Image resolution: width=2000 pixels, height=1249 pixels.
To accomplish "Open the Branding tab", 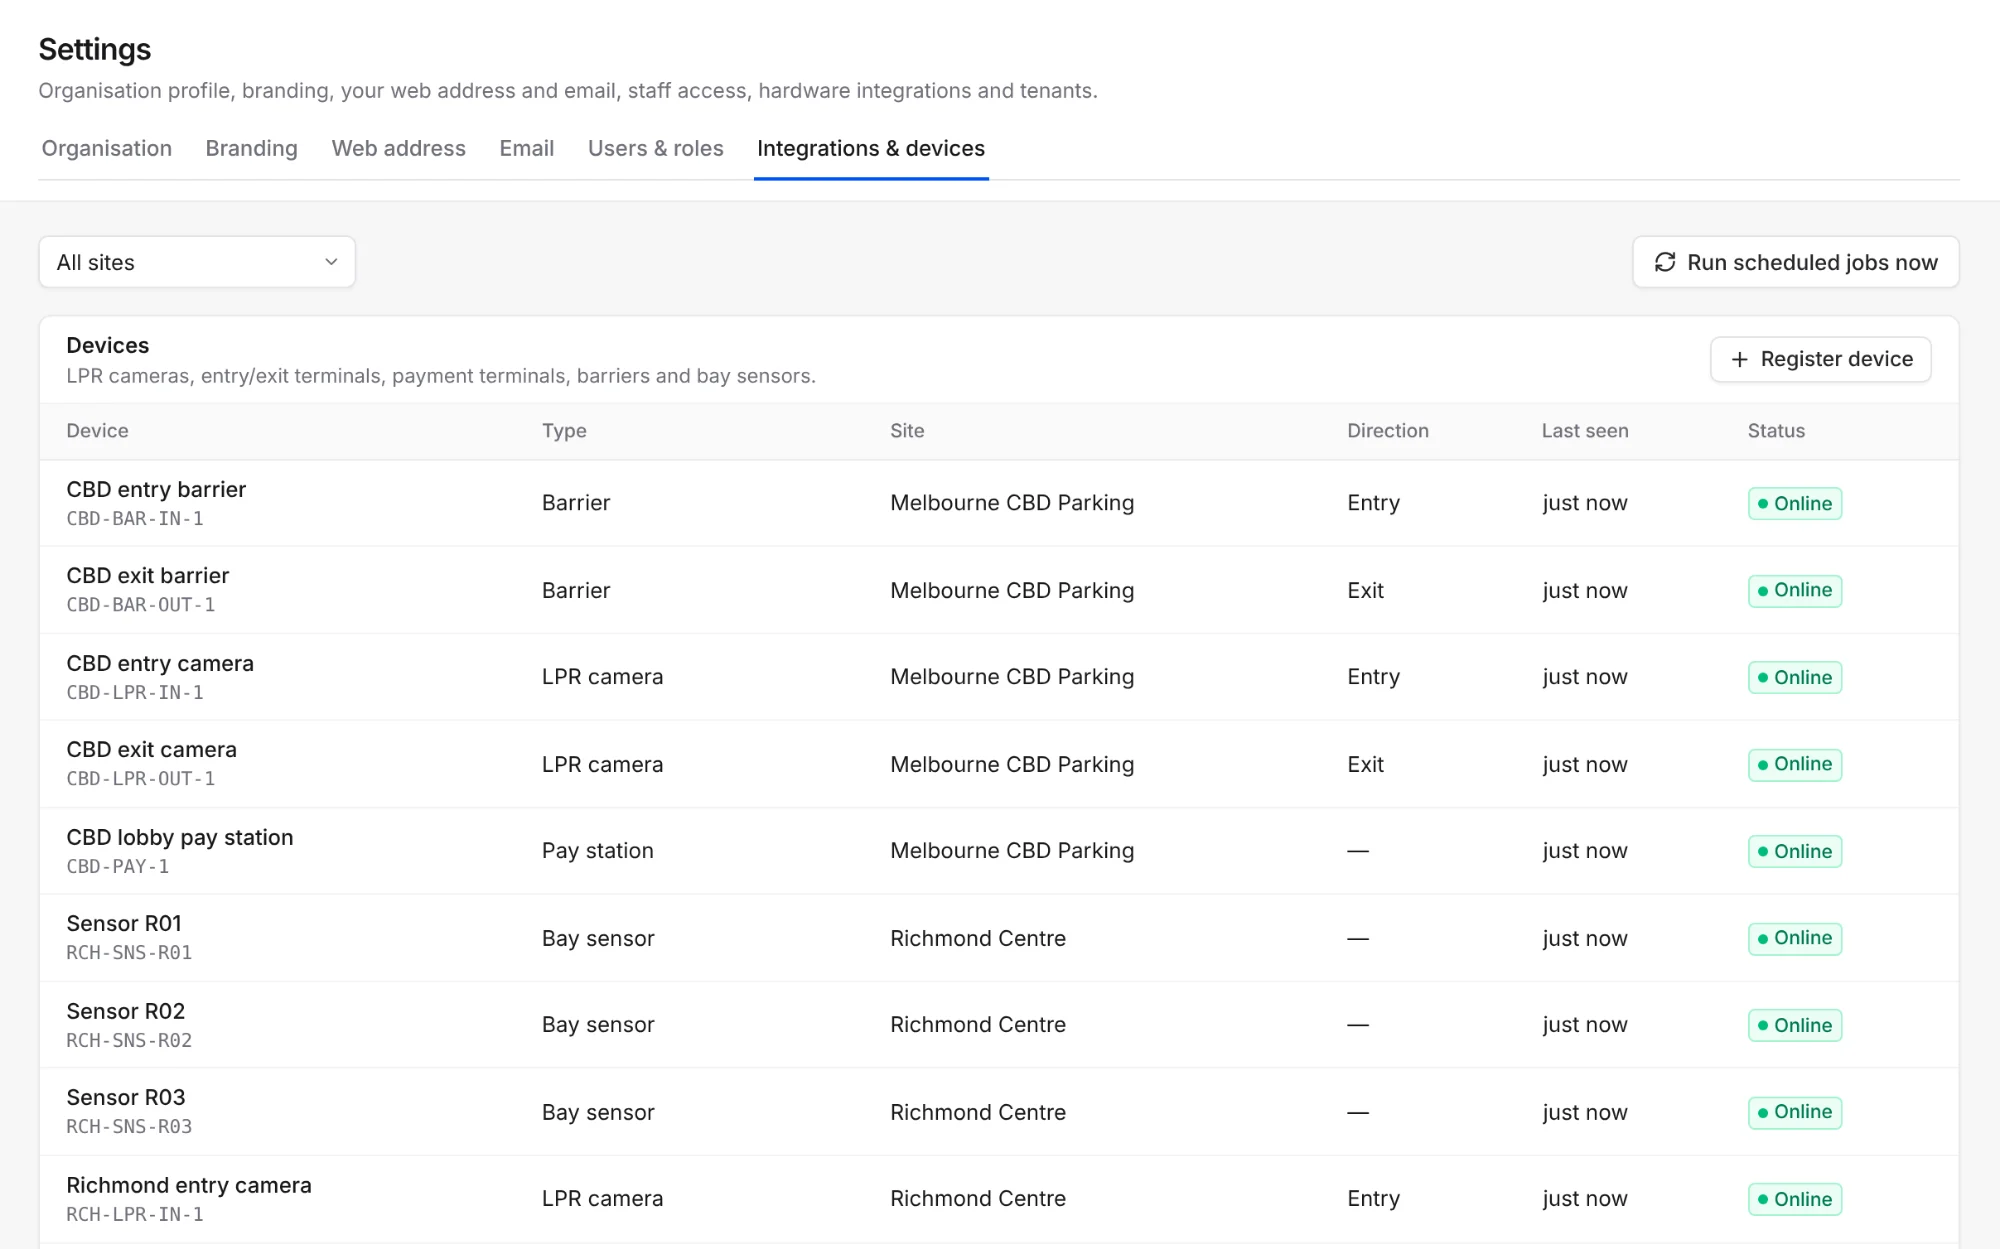I will (252, 148).
